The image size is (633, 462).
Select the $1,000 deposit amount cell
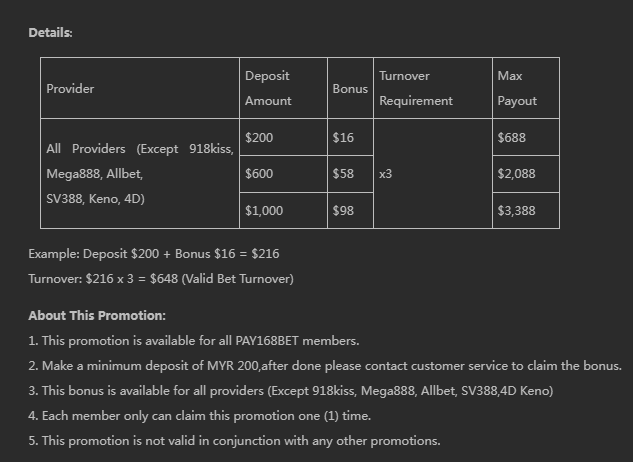point(264,211)
